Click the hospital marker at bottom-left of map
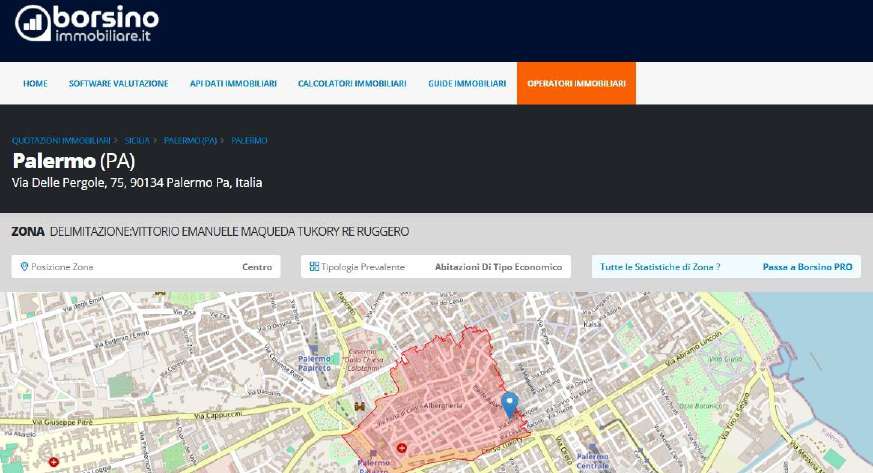The image size is (873, 473). [x=53, y=462]
